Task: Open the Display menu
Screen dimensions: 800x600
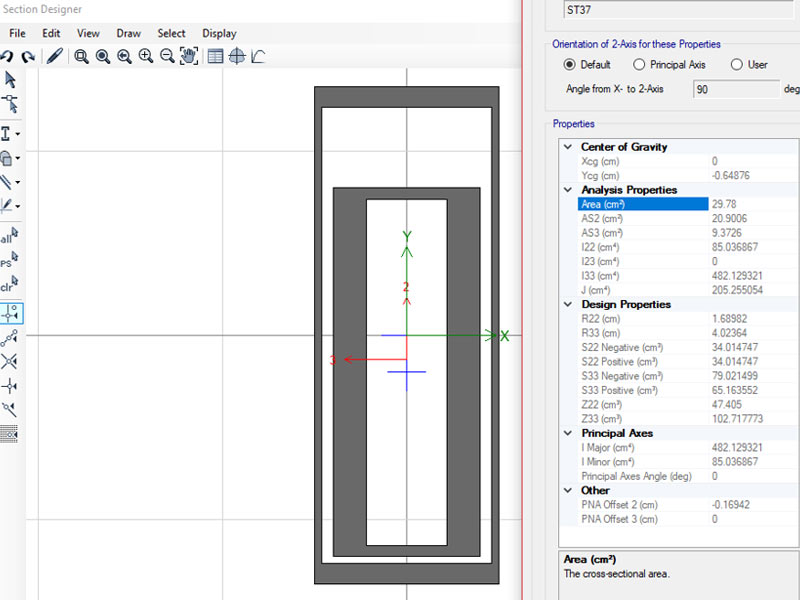Action: pyautogui.click(x=219, y=33)
